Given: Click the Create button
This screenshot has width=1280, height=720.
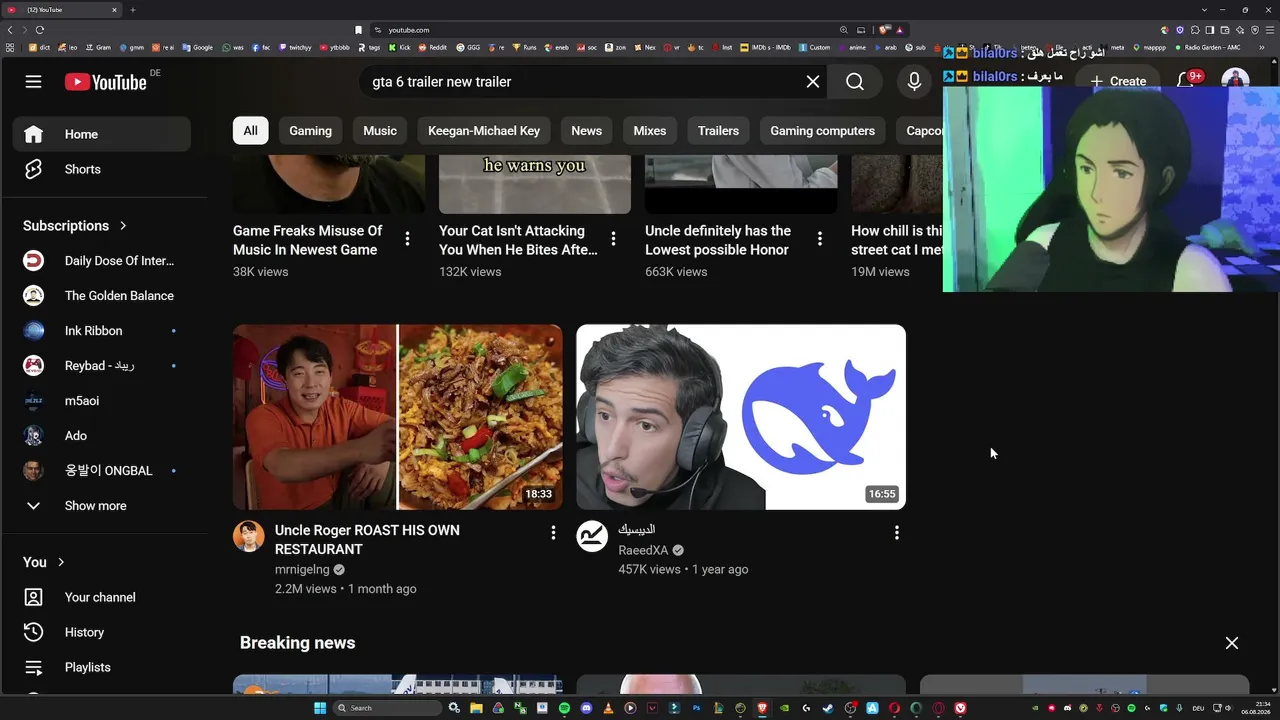Looking at the screenshot, I should [1118, 81].
